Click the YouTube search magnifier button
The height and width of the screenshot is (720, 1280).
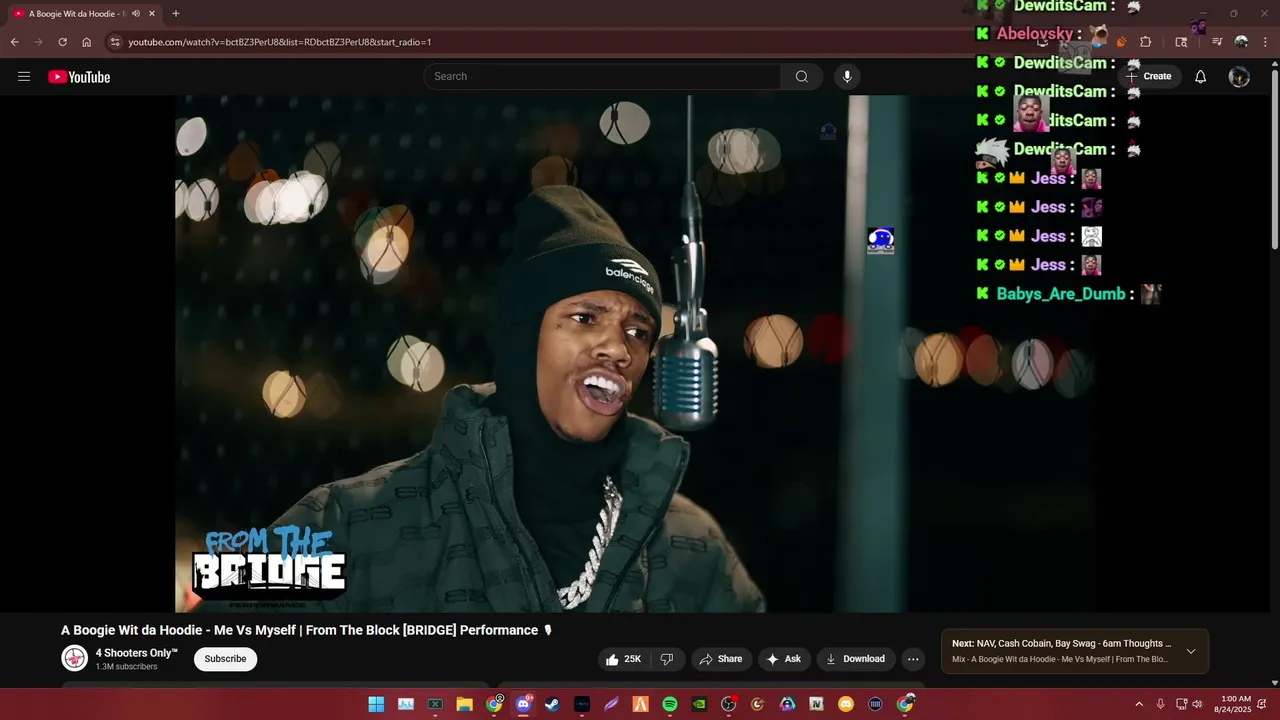tap(801, 77)
